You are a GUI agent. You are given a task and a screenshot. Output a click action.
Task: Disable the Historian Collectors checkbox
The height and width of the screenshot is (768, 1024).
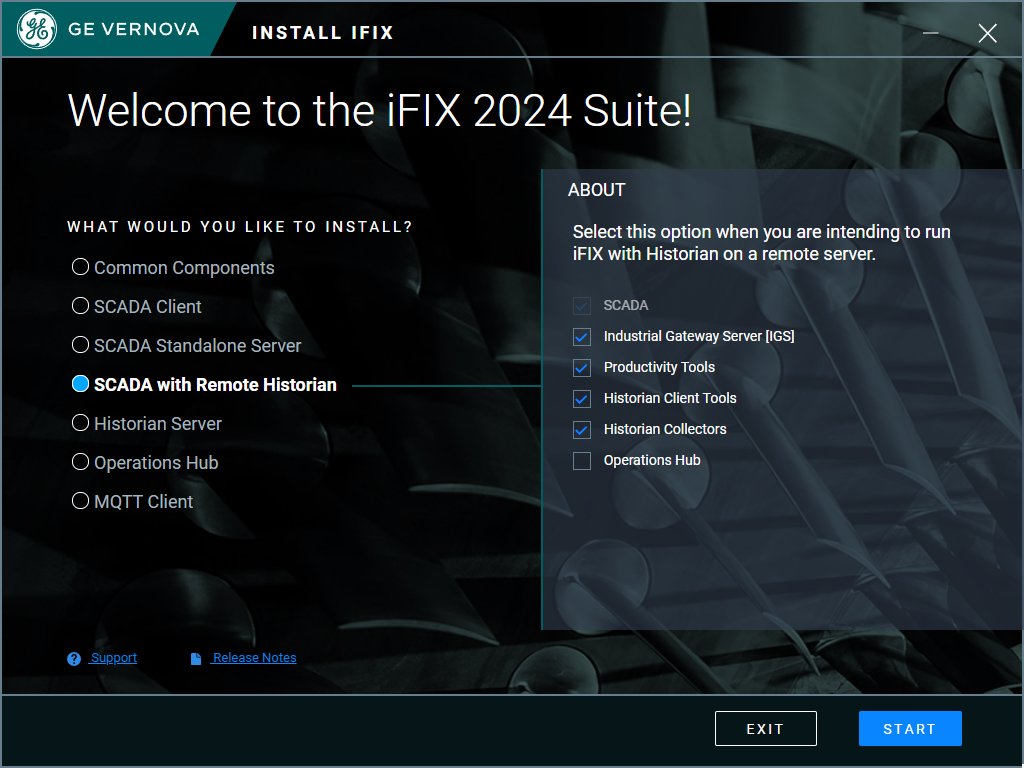pyautogui.click(x=582, y=430)
